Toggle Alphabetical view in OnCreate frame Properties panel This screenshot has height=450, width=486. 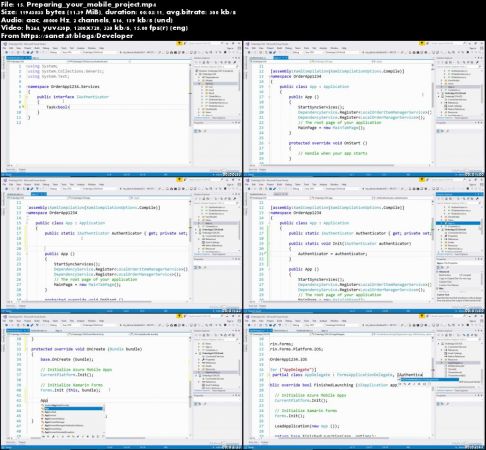tap(200, 404)
